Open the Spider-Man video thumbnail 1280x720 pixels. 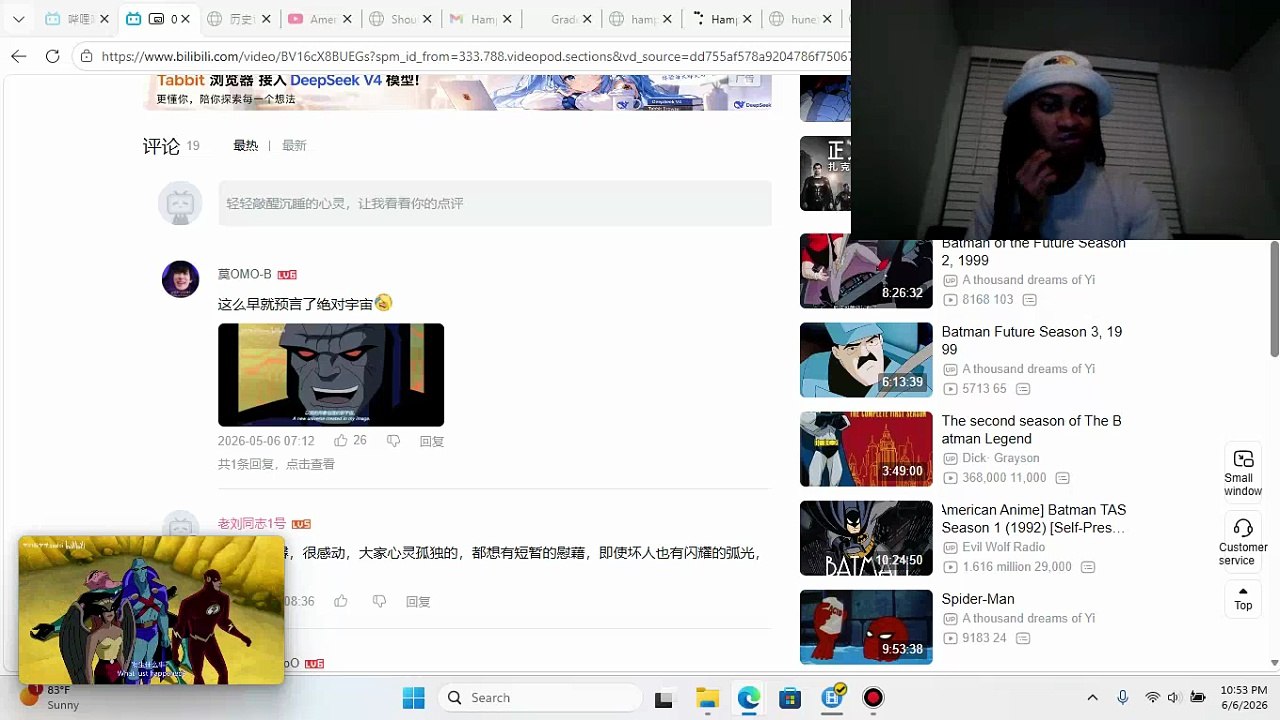coord(866,627)
